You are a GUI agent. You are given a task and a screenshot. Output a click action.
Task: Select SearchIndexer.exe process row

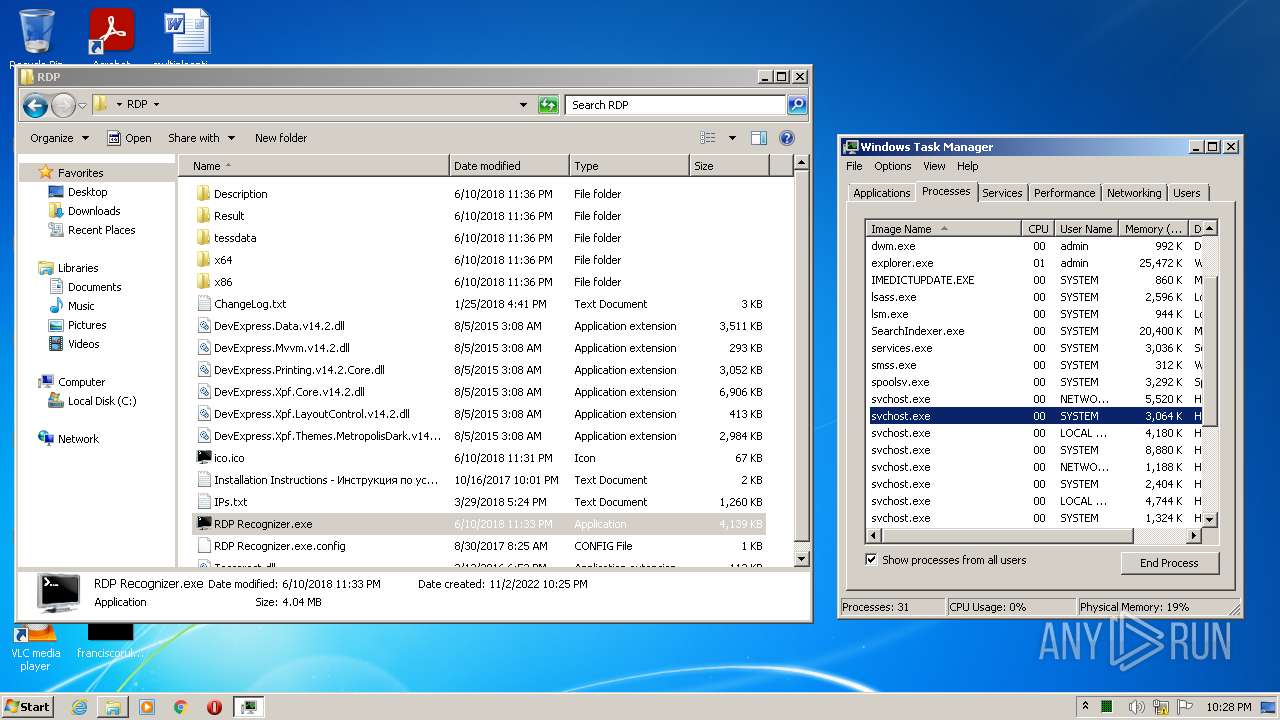[x=1034, y=331]
